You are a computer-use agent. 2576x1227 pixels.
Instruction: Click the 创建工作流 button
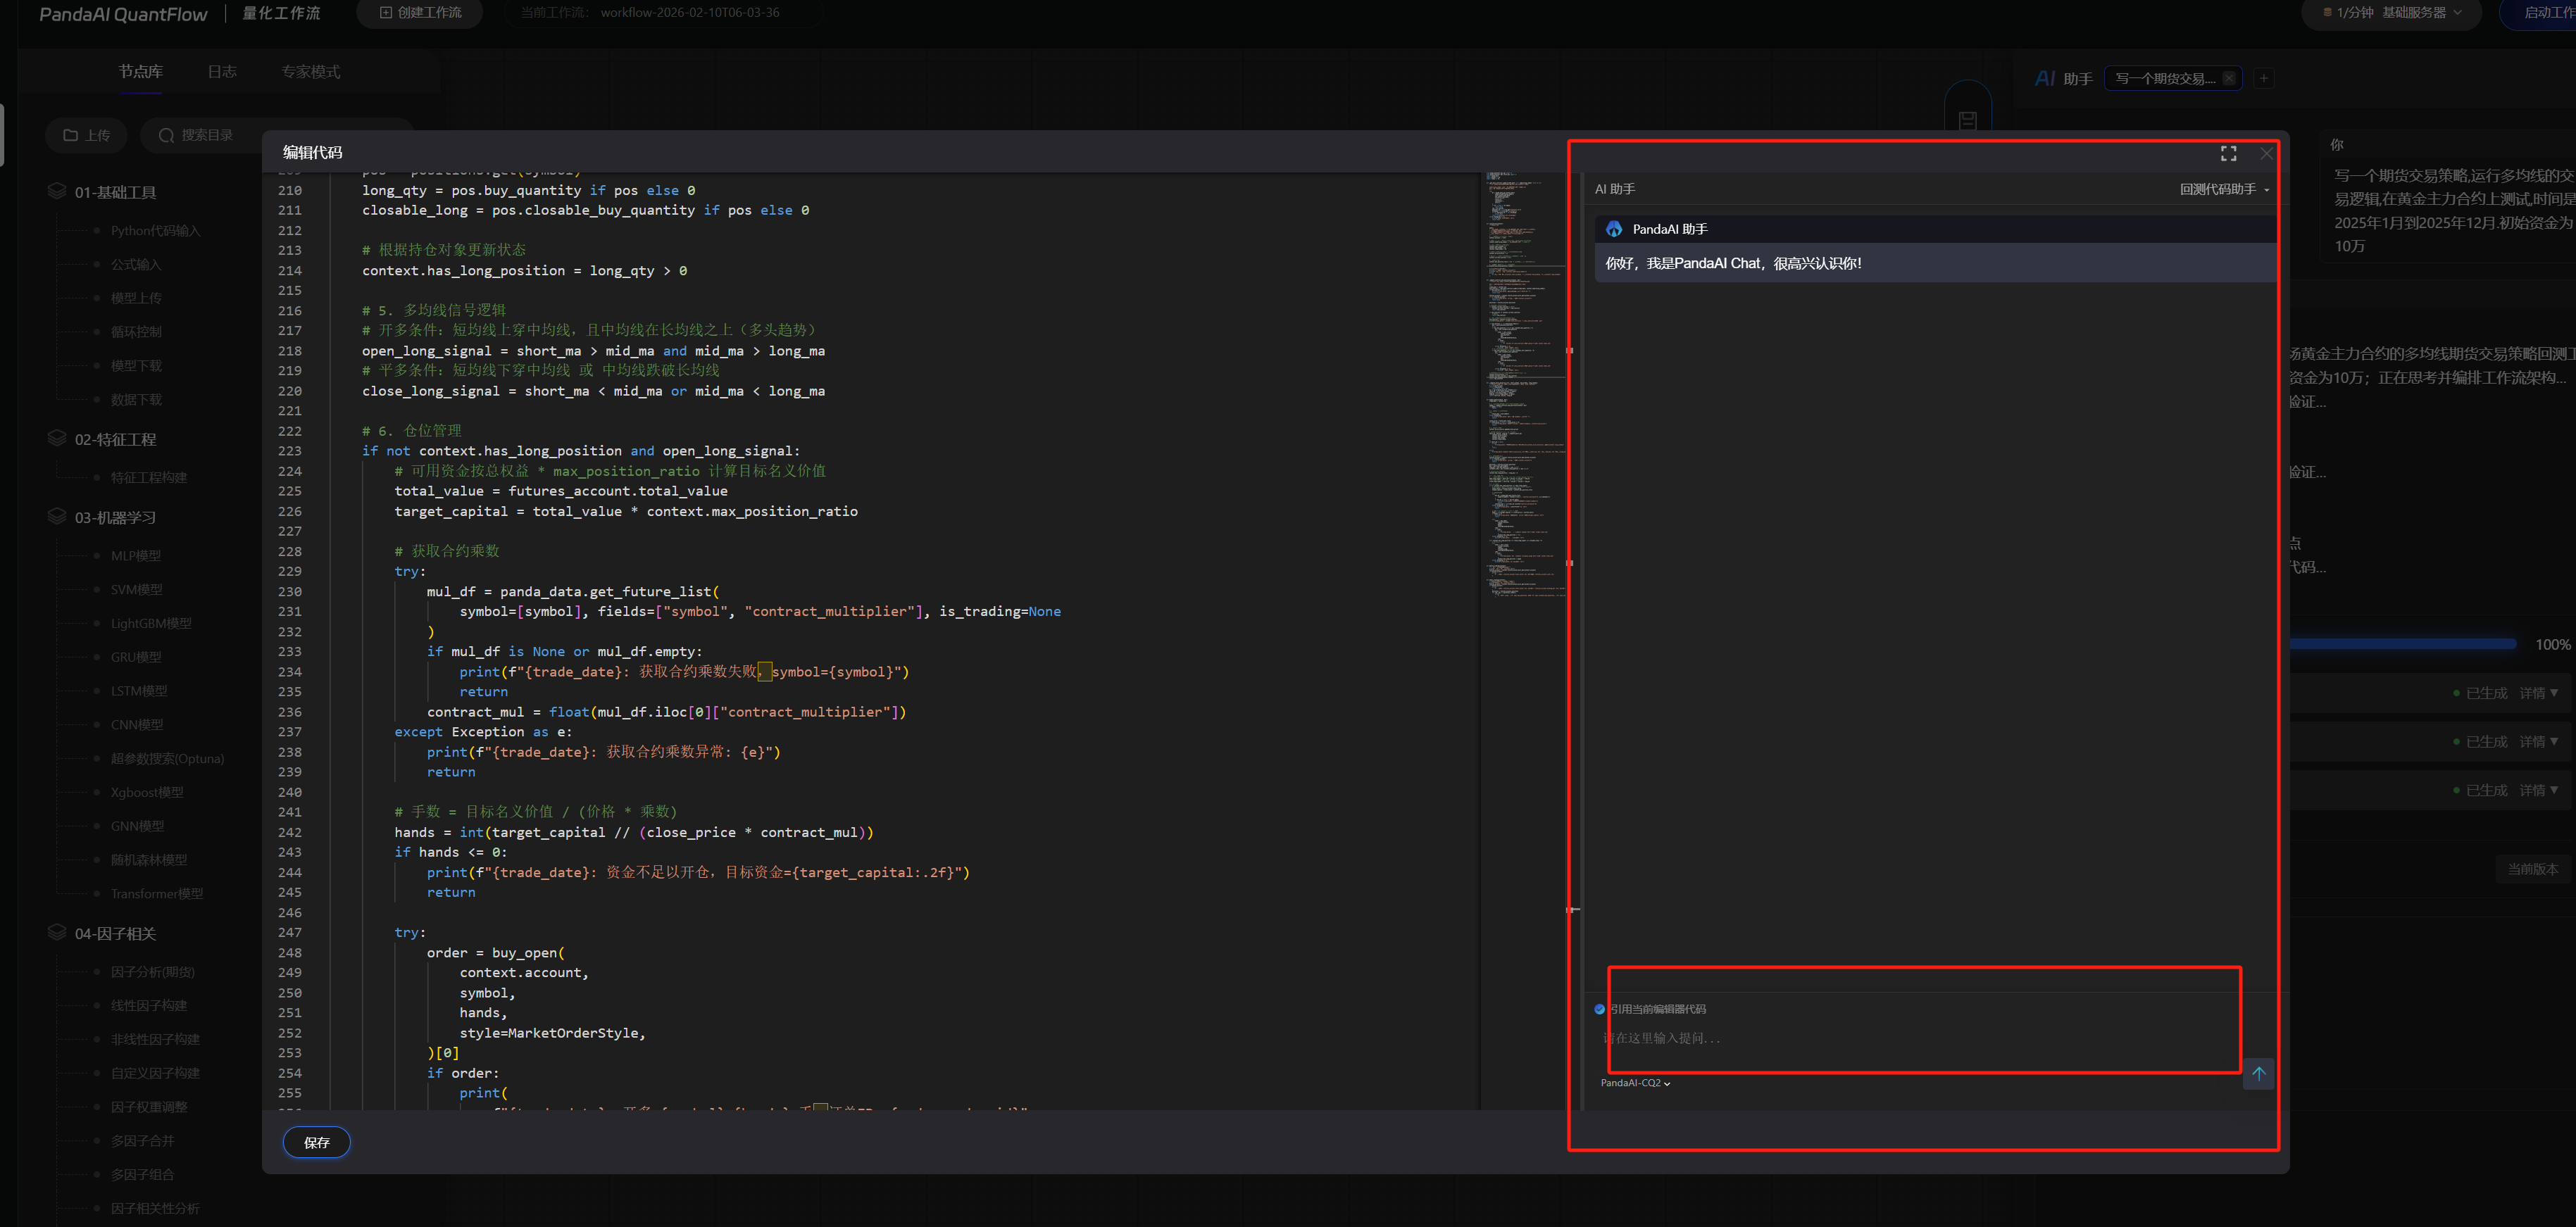(x=421, y=13)
